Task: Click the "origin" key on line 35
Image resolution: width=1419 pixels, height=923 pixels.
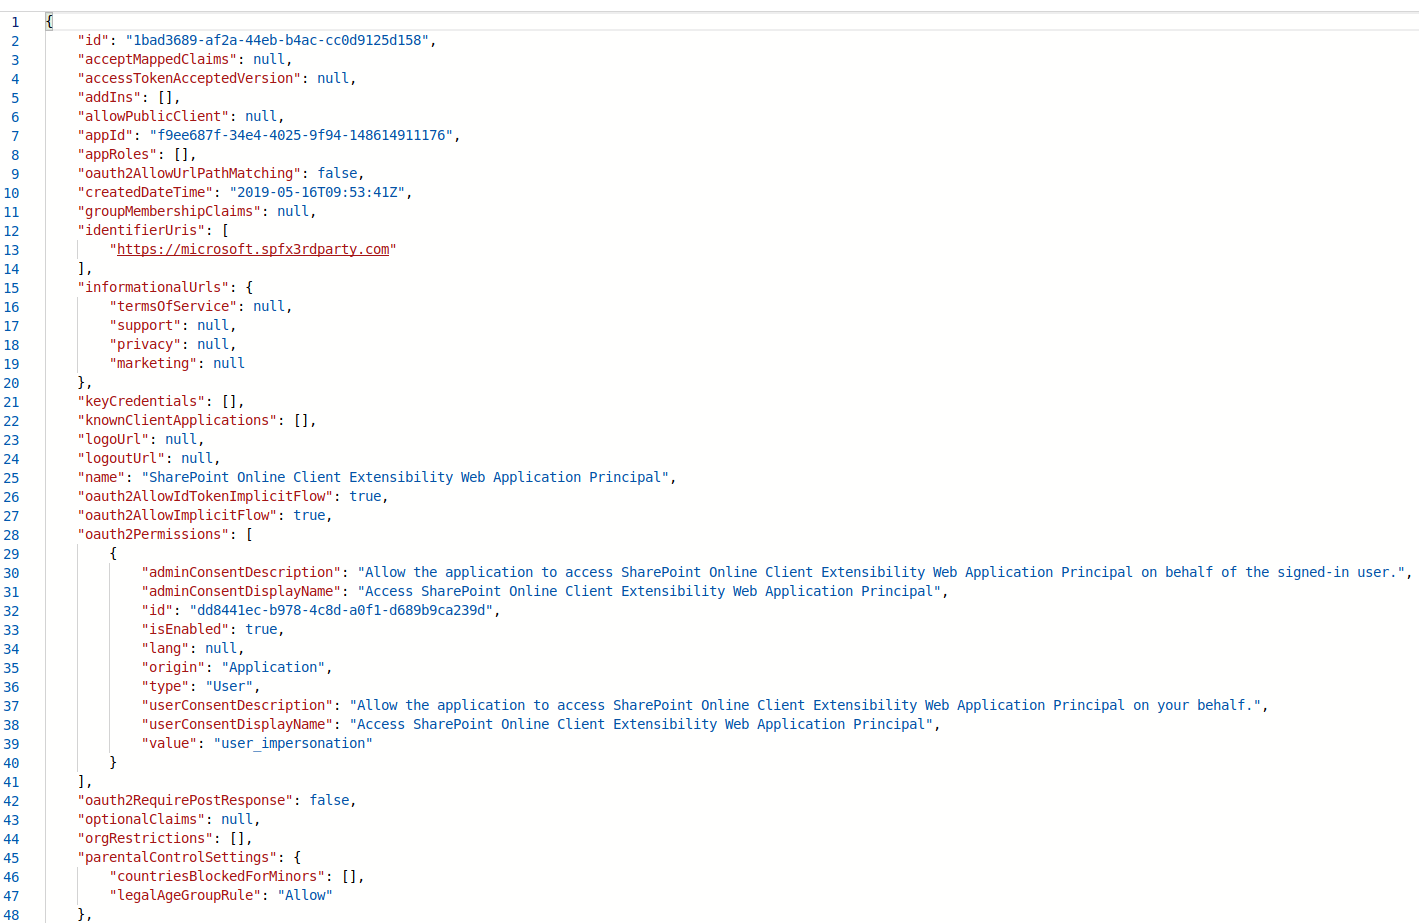Action: 173,667
